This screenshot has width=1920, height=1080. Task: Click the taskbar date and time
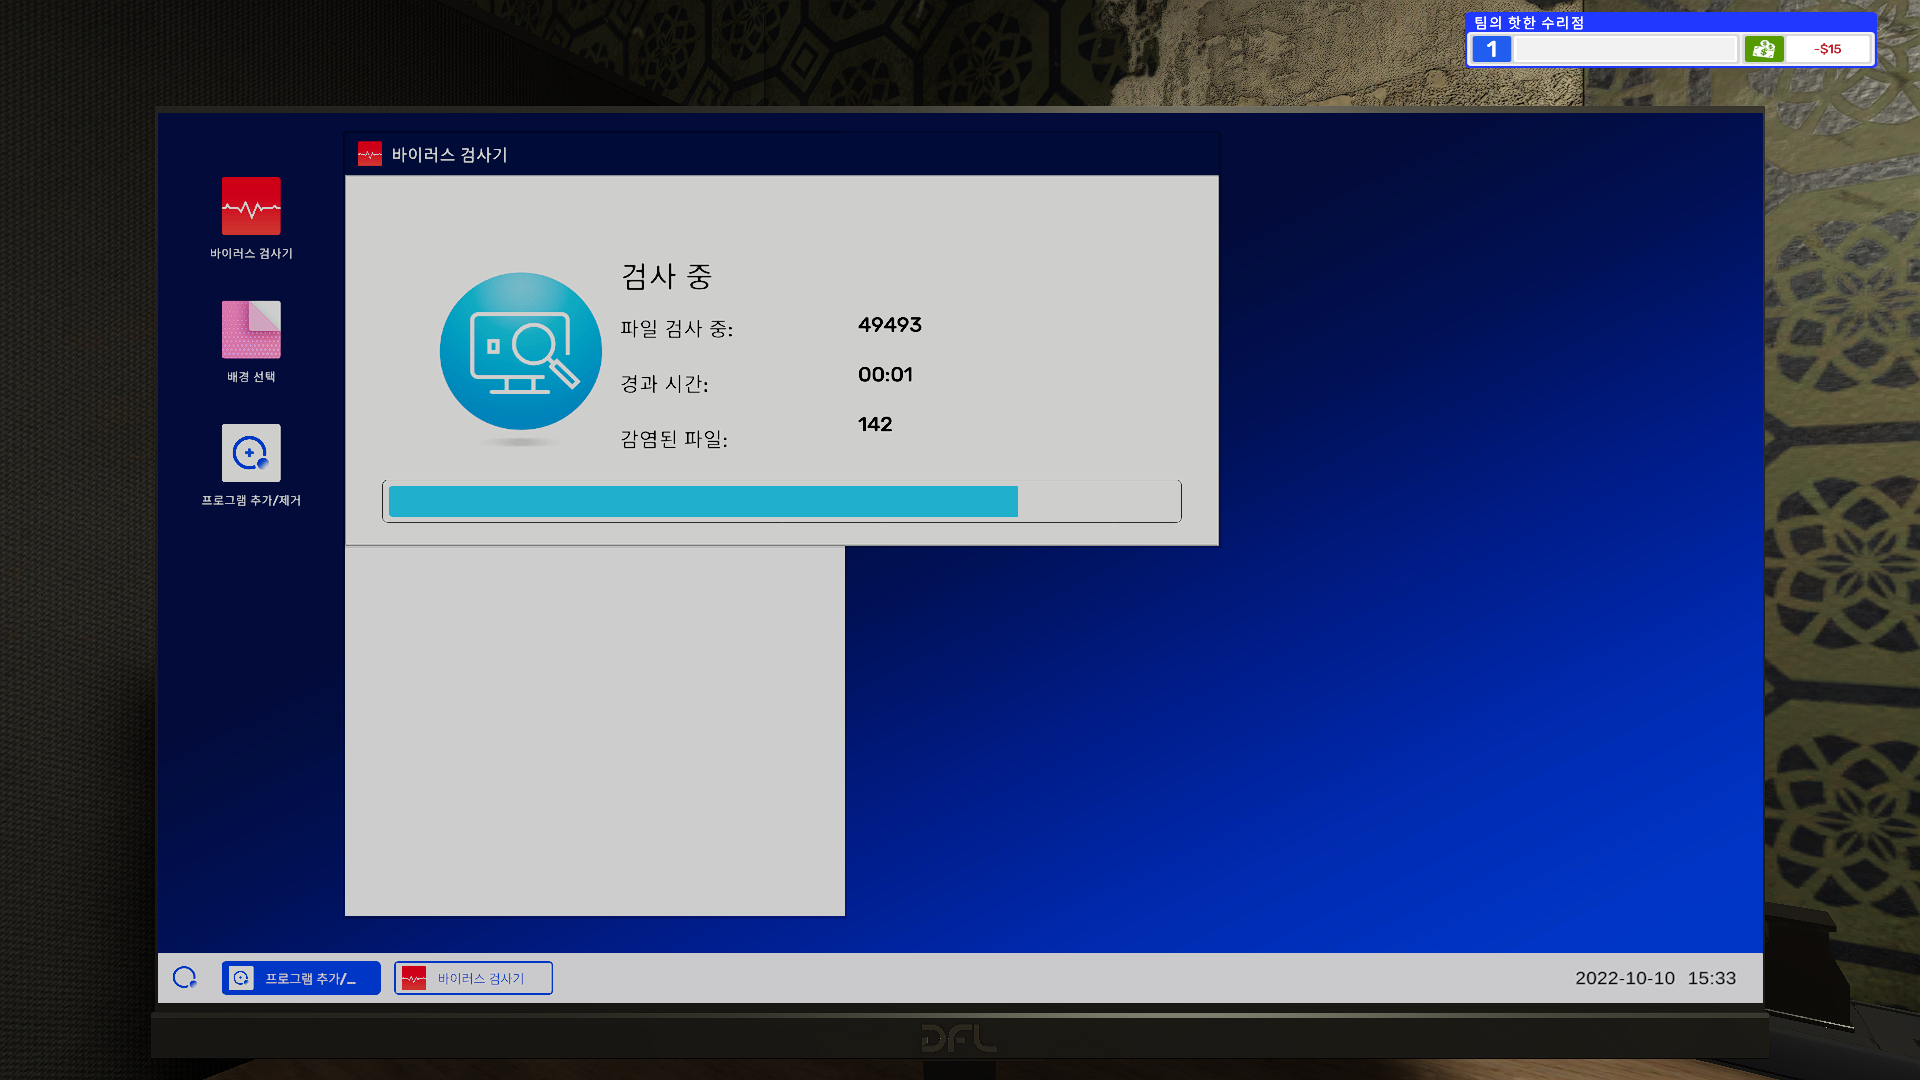[1655, 978]
